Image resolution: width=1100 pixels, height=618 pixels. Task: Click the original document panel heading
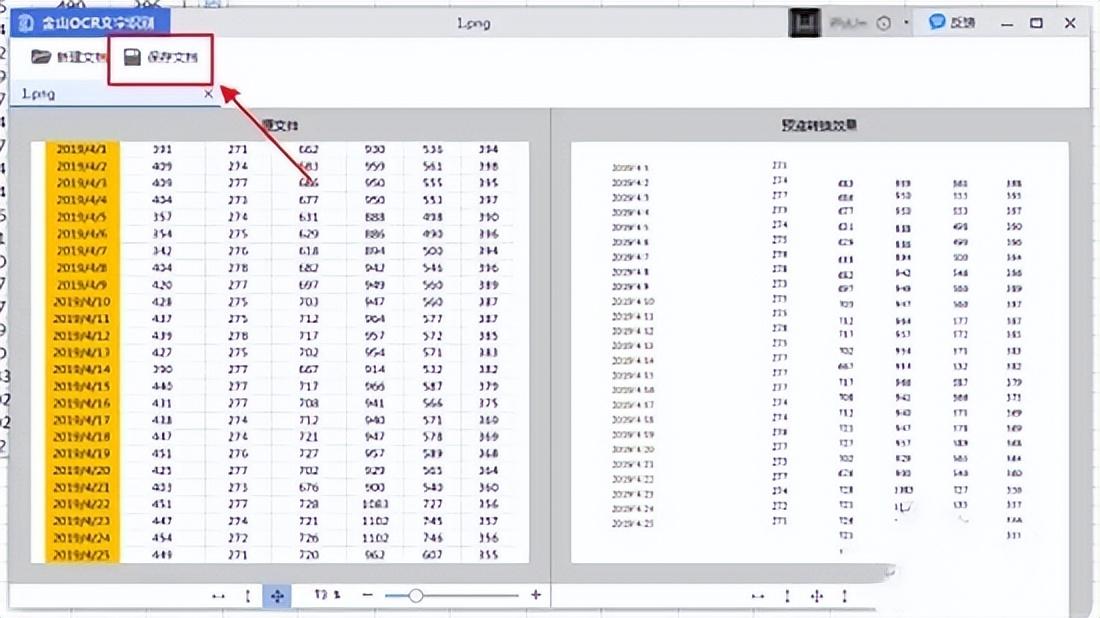pyautogui.click(x=280, y=126)
